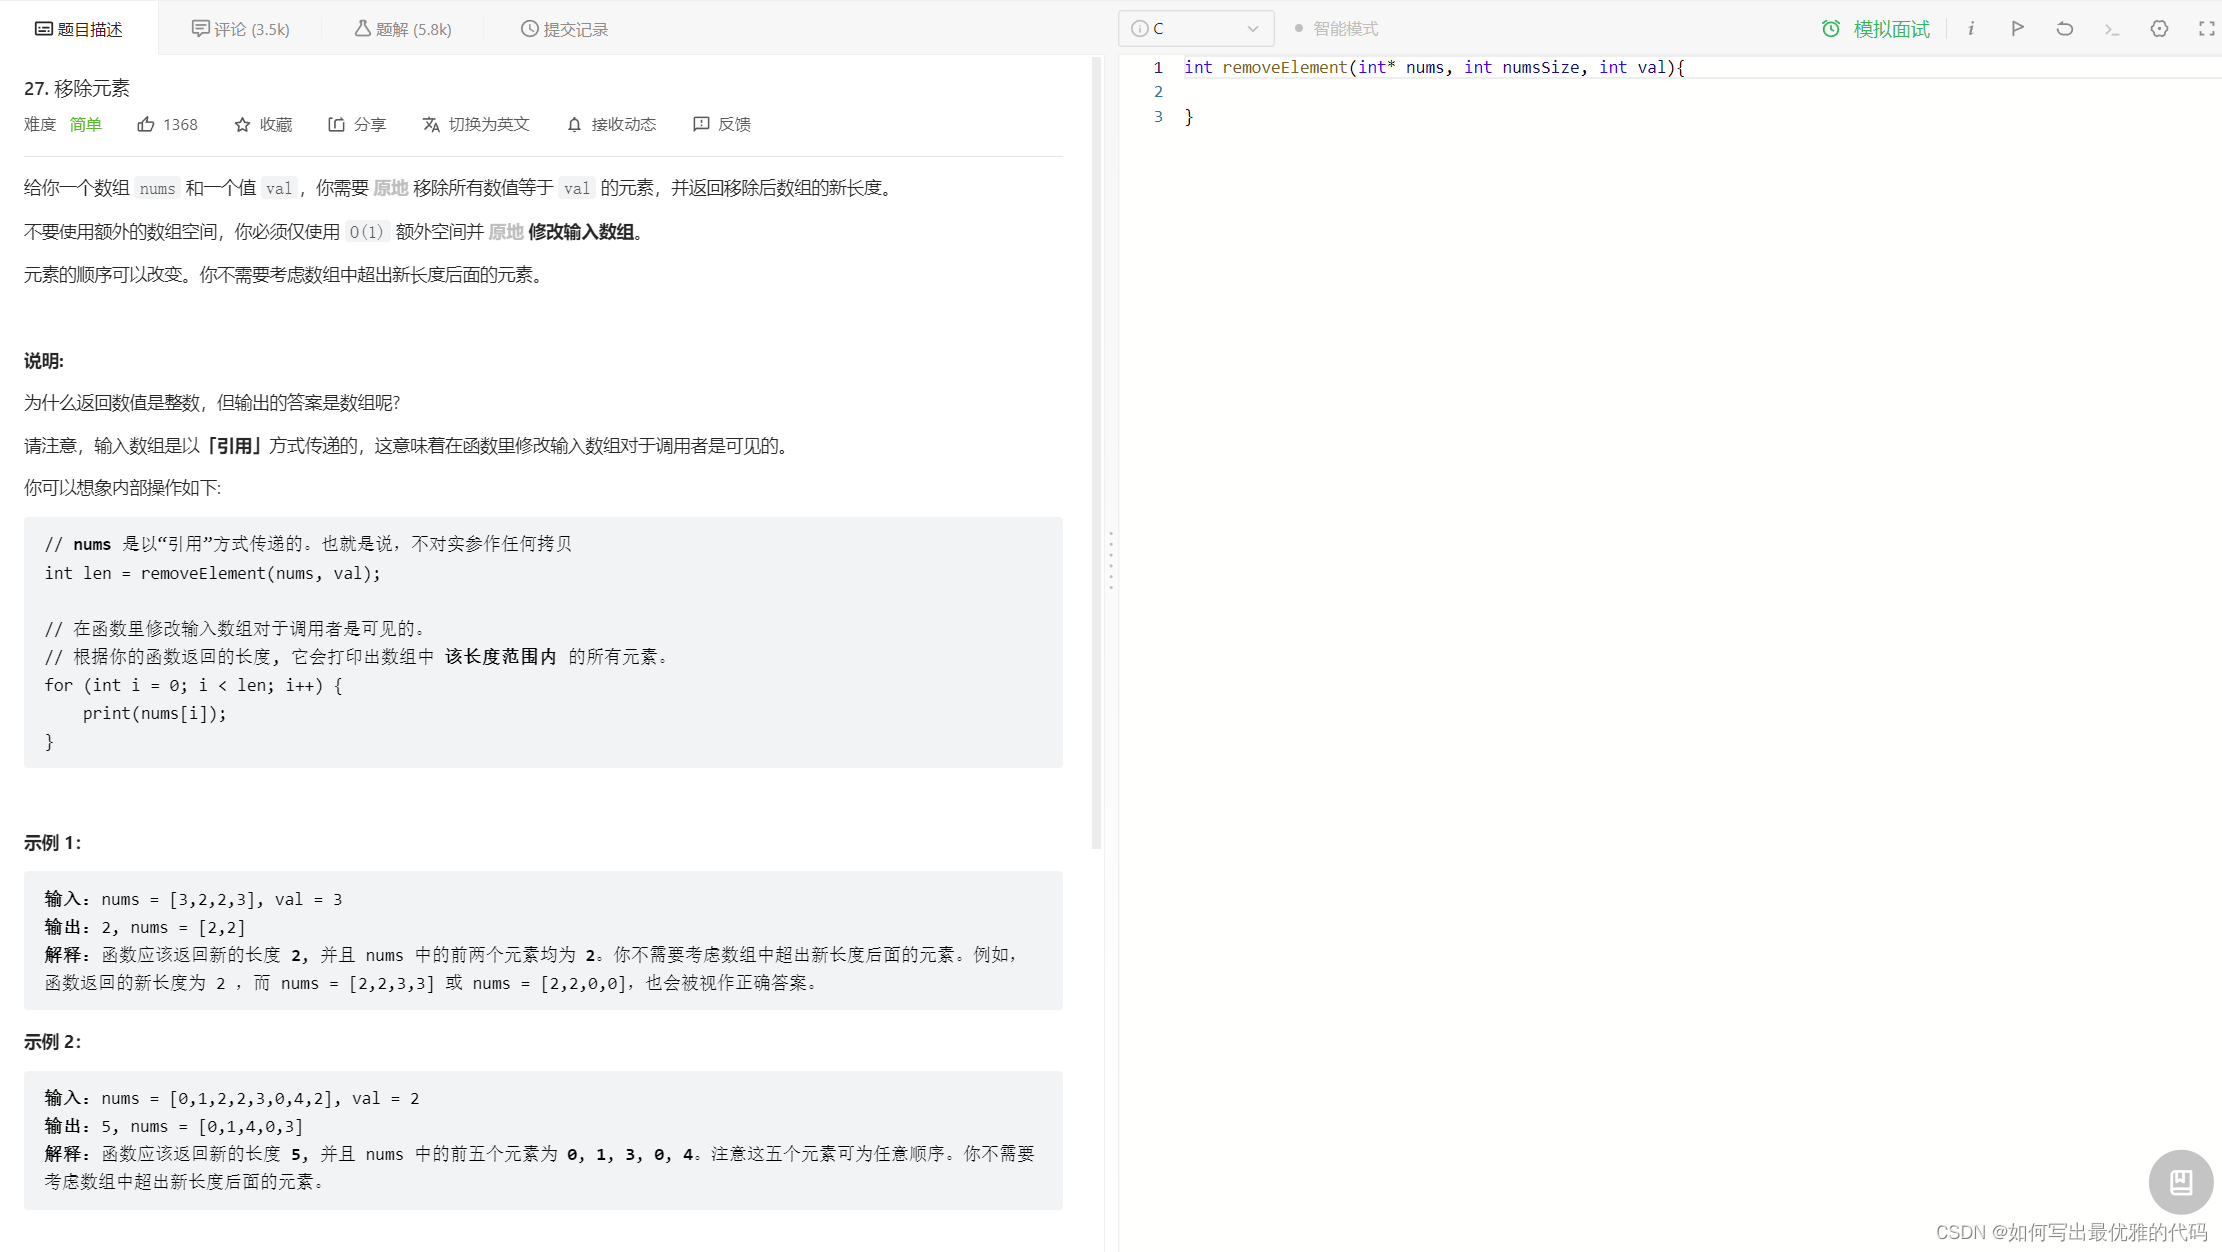Click 'nums = [0,1,2,2,3,0,4,2], val = 2' input line
The height and width of the screenshot is (1252, 2222).
260,1098
